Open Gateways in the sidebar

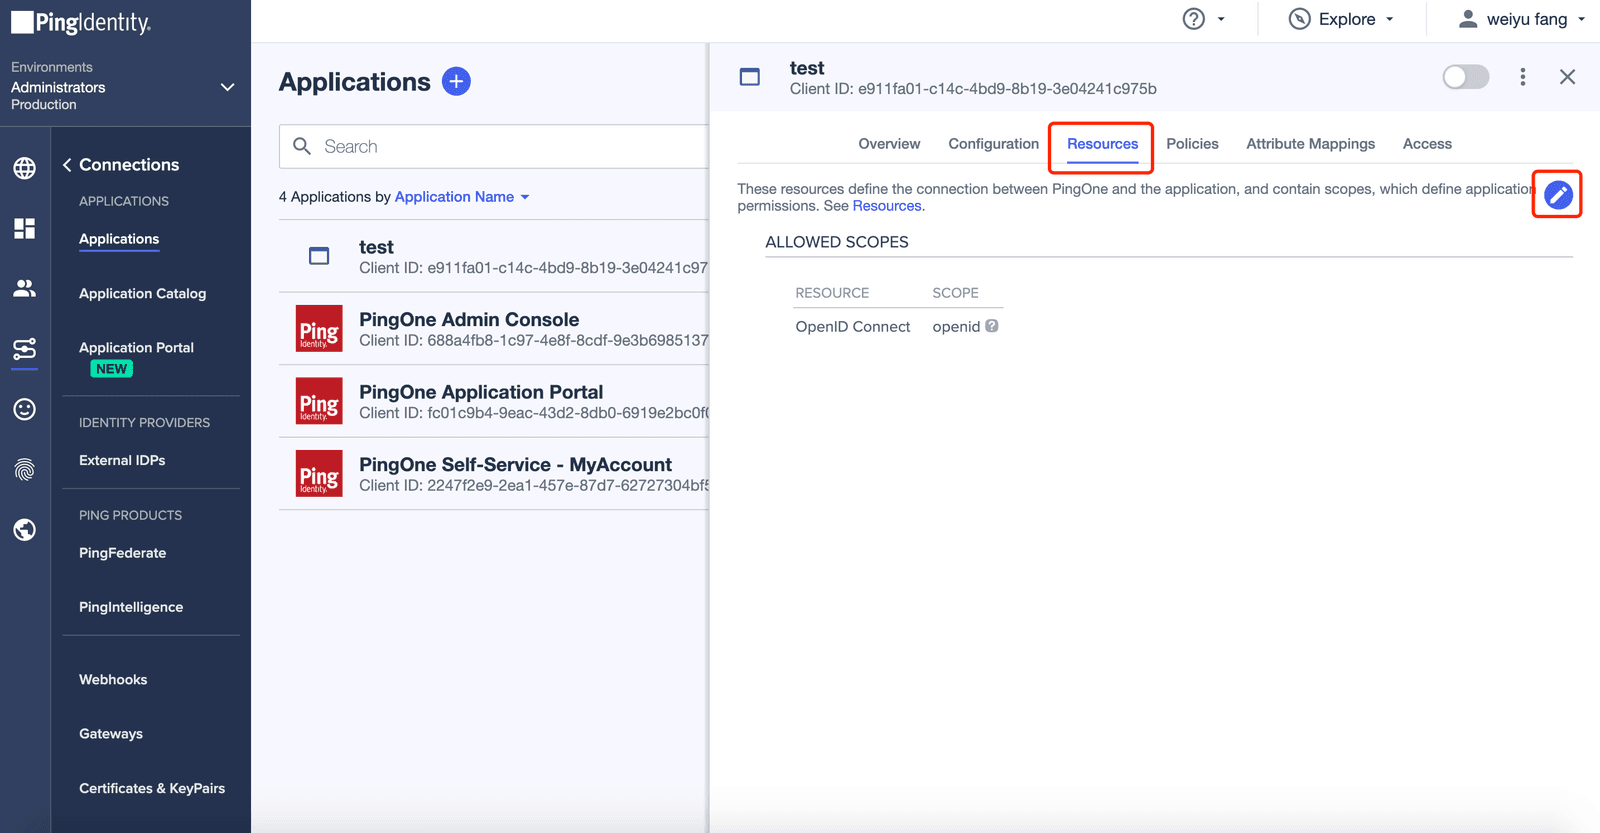coord(111,734)
